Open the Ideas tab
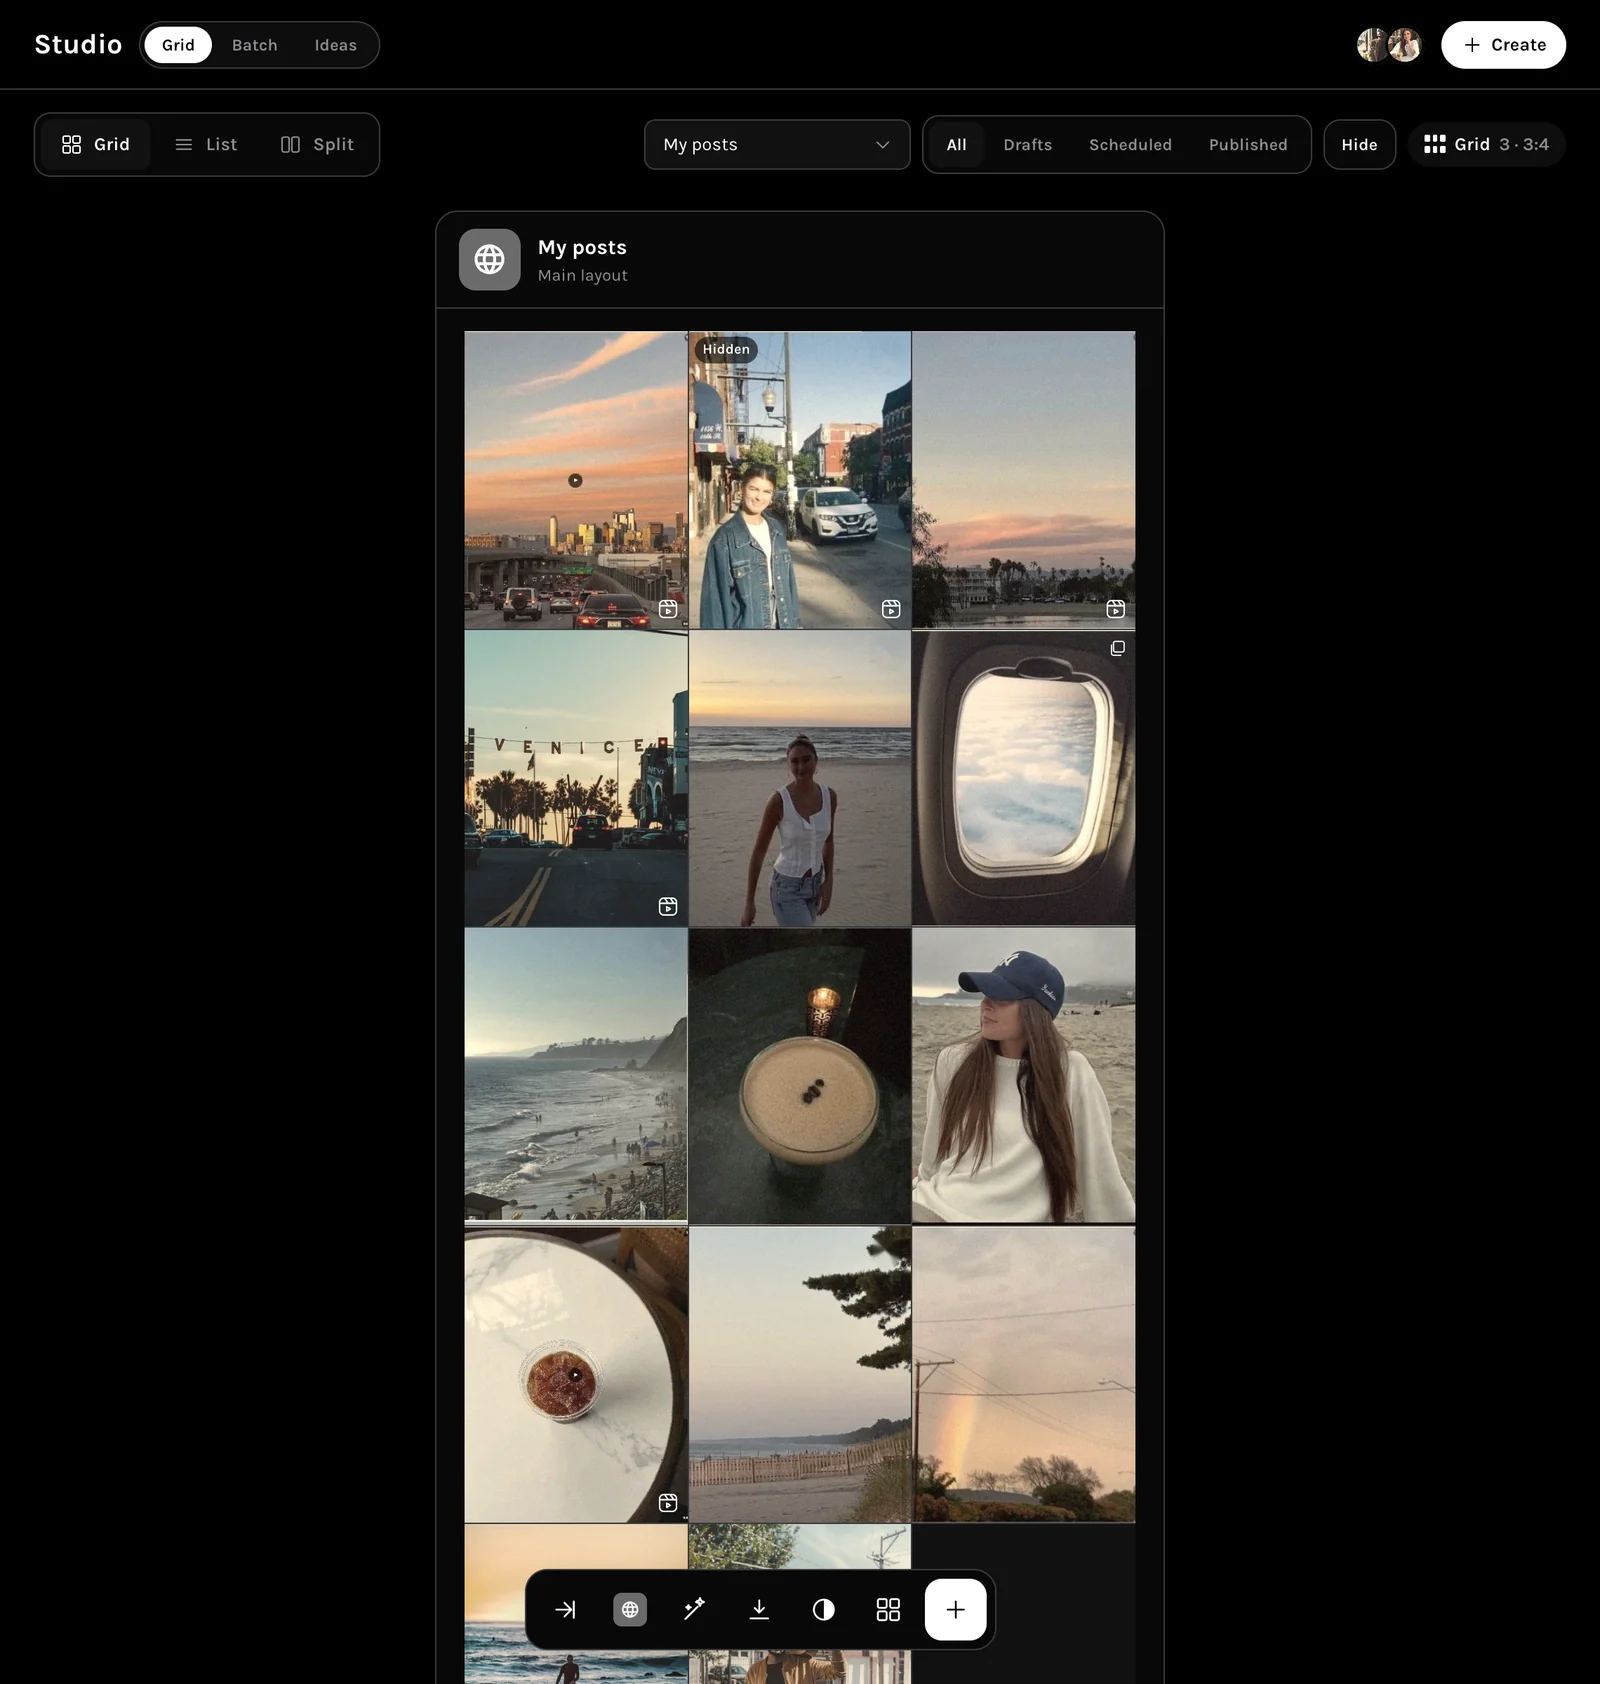Screen dimensions: 1600x1684 [x=336, y=45]
